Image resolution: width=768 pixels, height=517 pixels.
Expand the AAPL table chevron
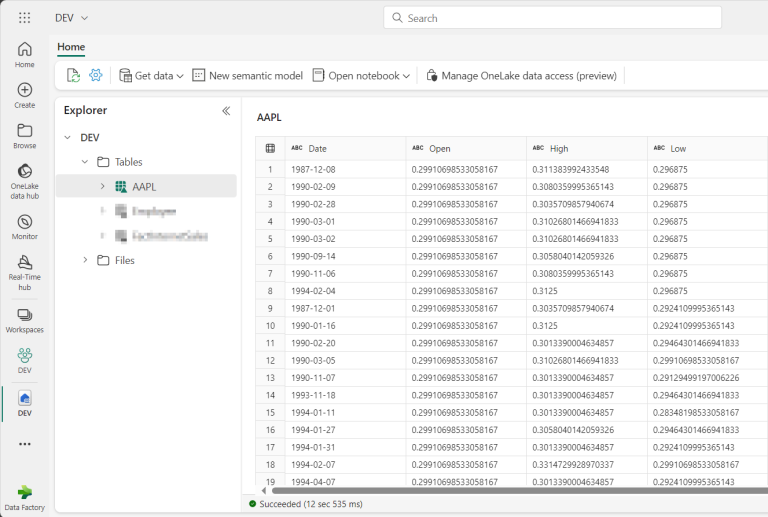coord(102,187)
